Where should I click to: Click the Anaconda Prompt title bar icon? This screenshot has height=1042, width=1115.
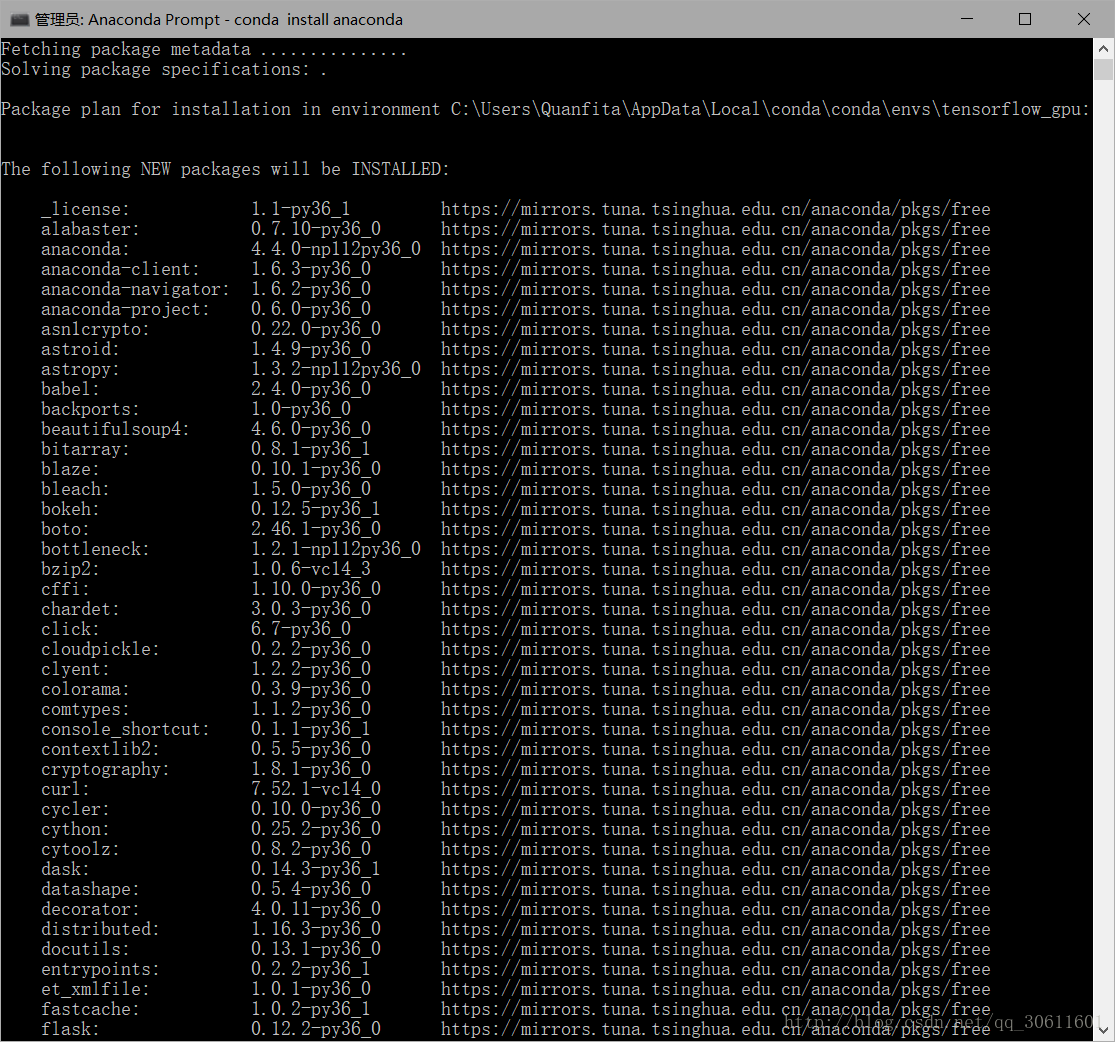pyautogui.click(x=19, y=19)
